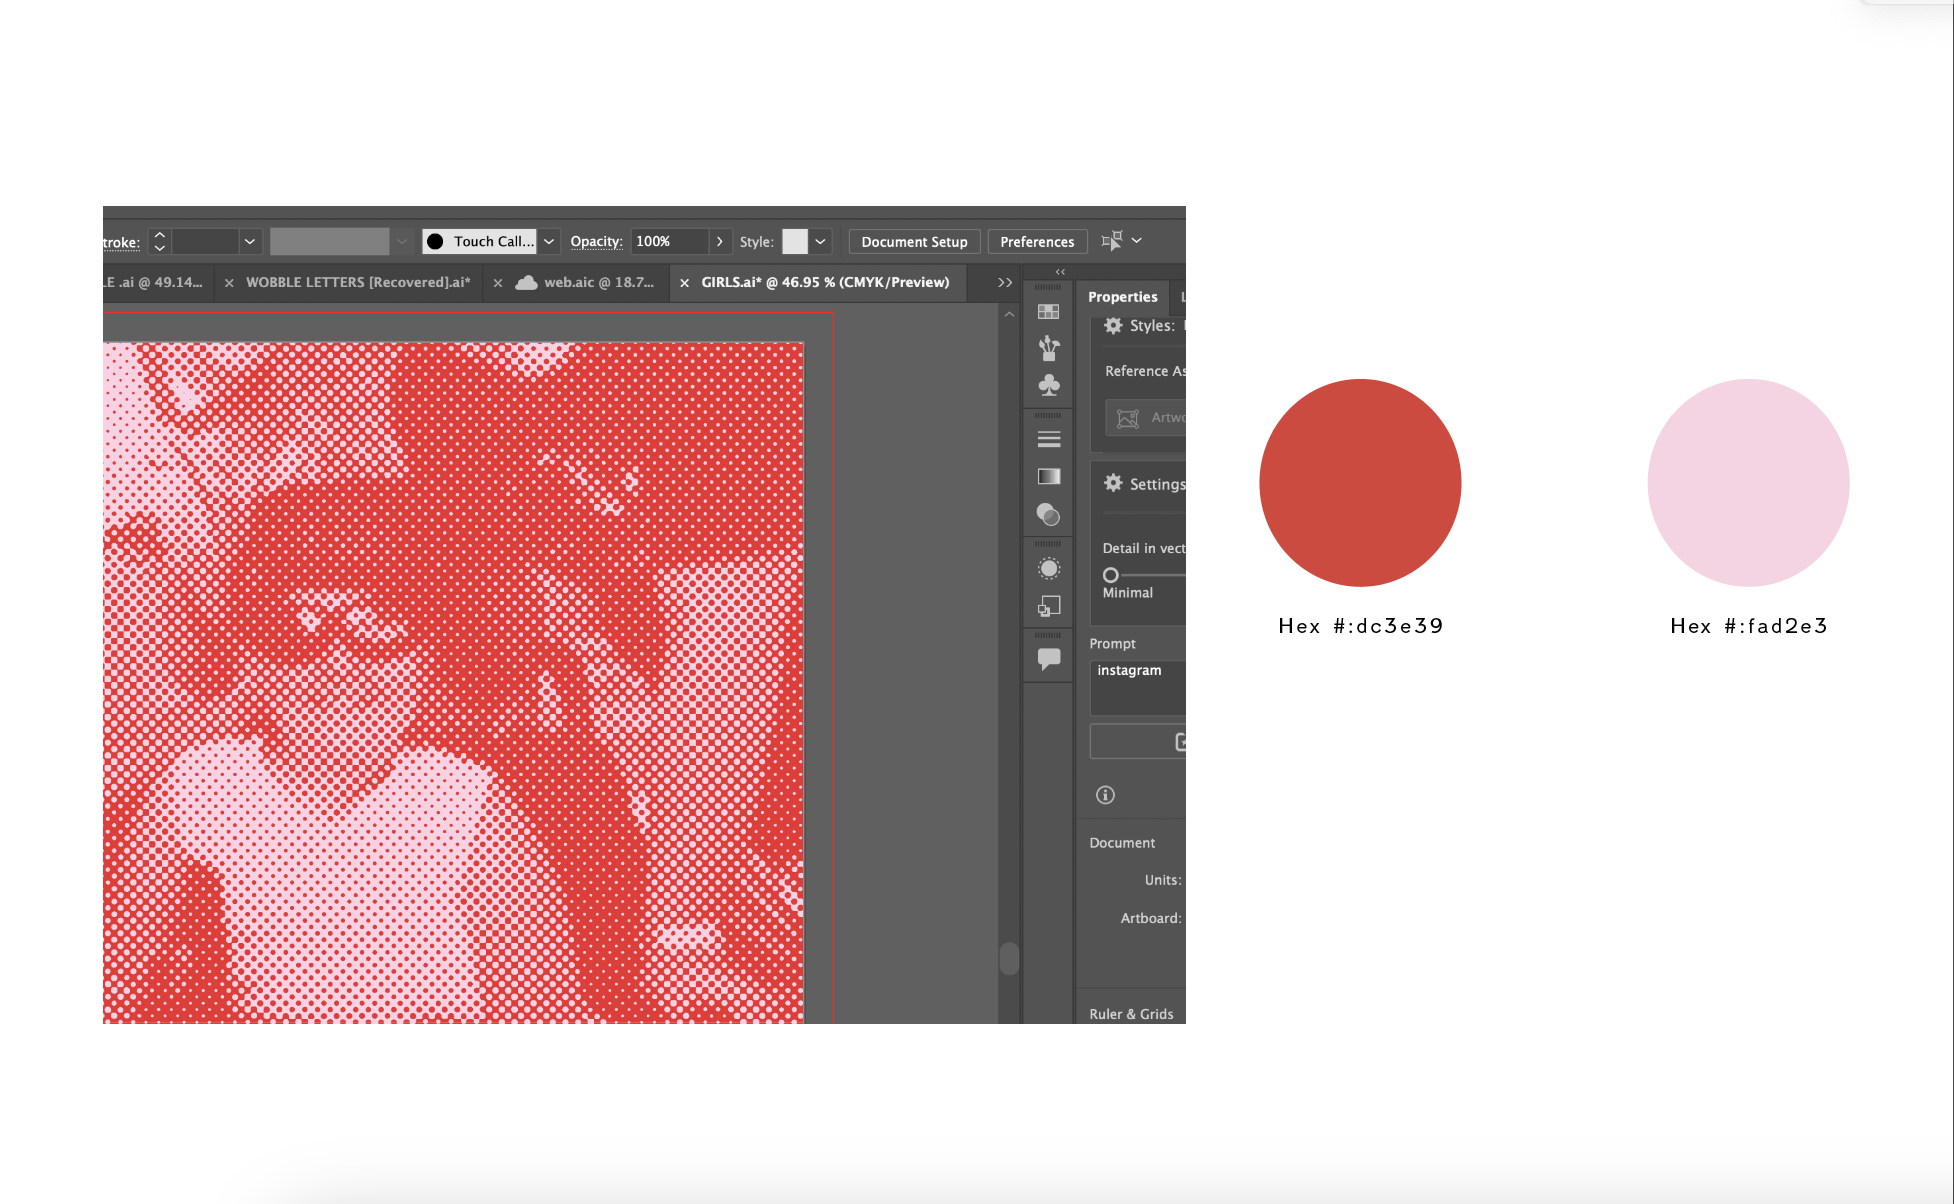Click the Document Setup button
Viewport: 1954px width, 1204px height.
click(x=914, y=242)
